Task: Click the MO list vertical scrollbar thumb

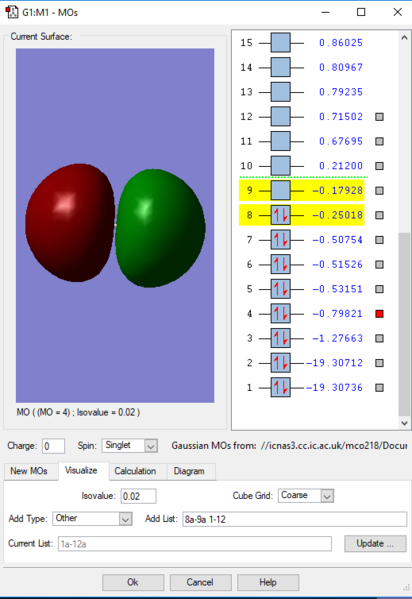Action: click(404, 324)
